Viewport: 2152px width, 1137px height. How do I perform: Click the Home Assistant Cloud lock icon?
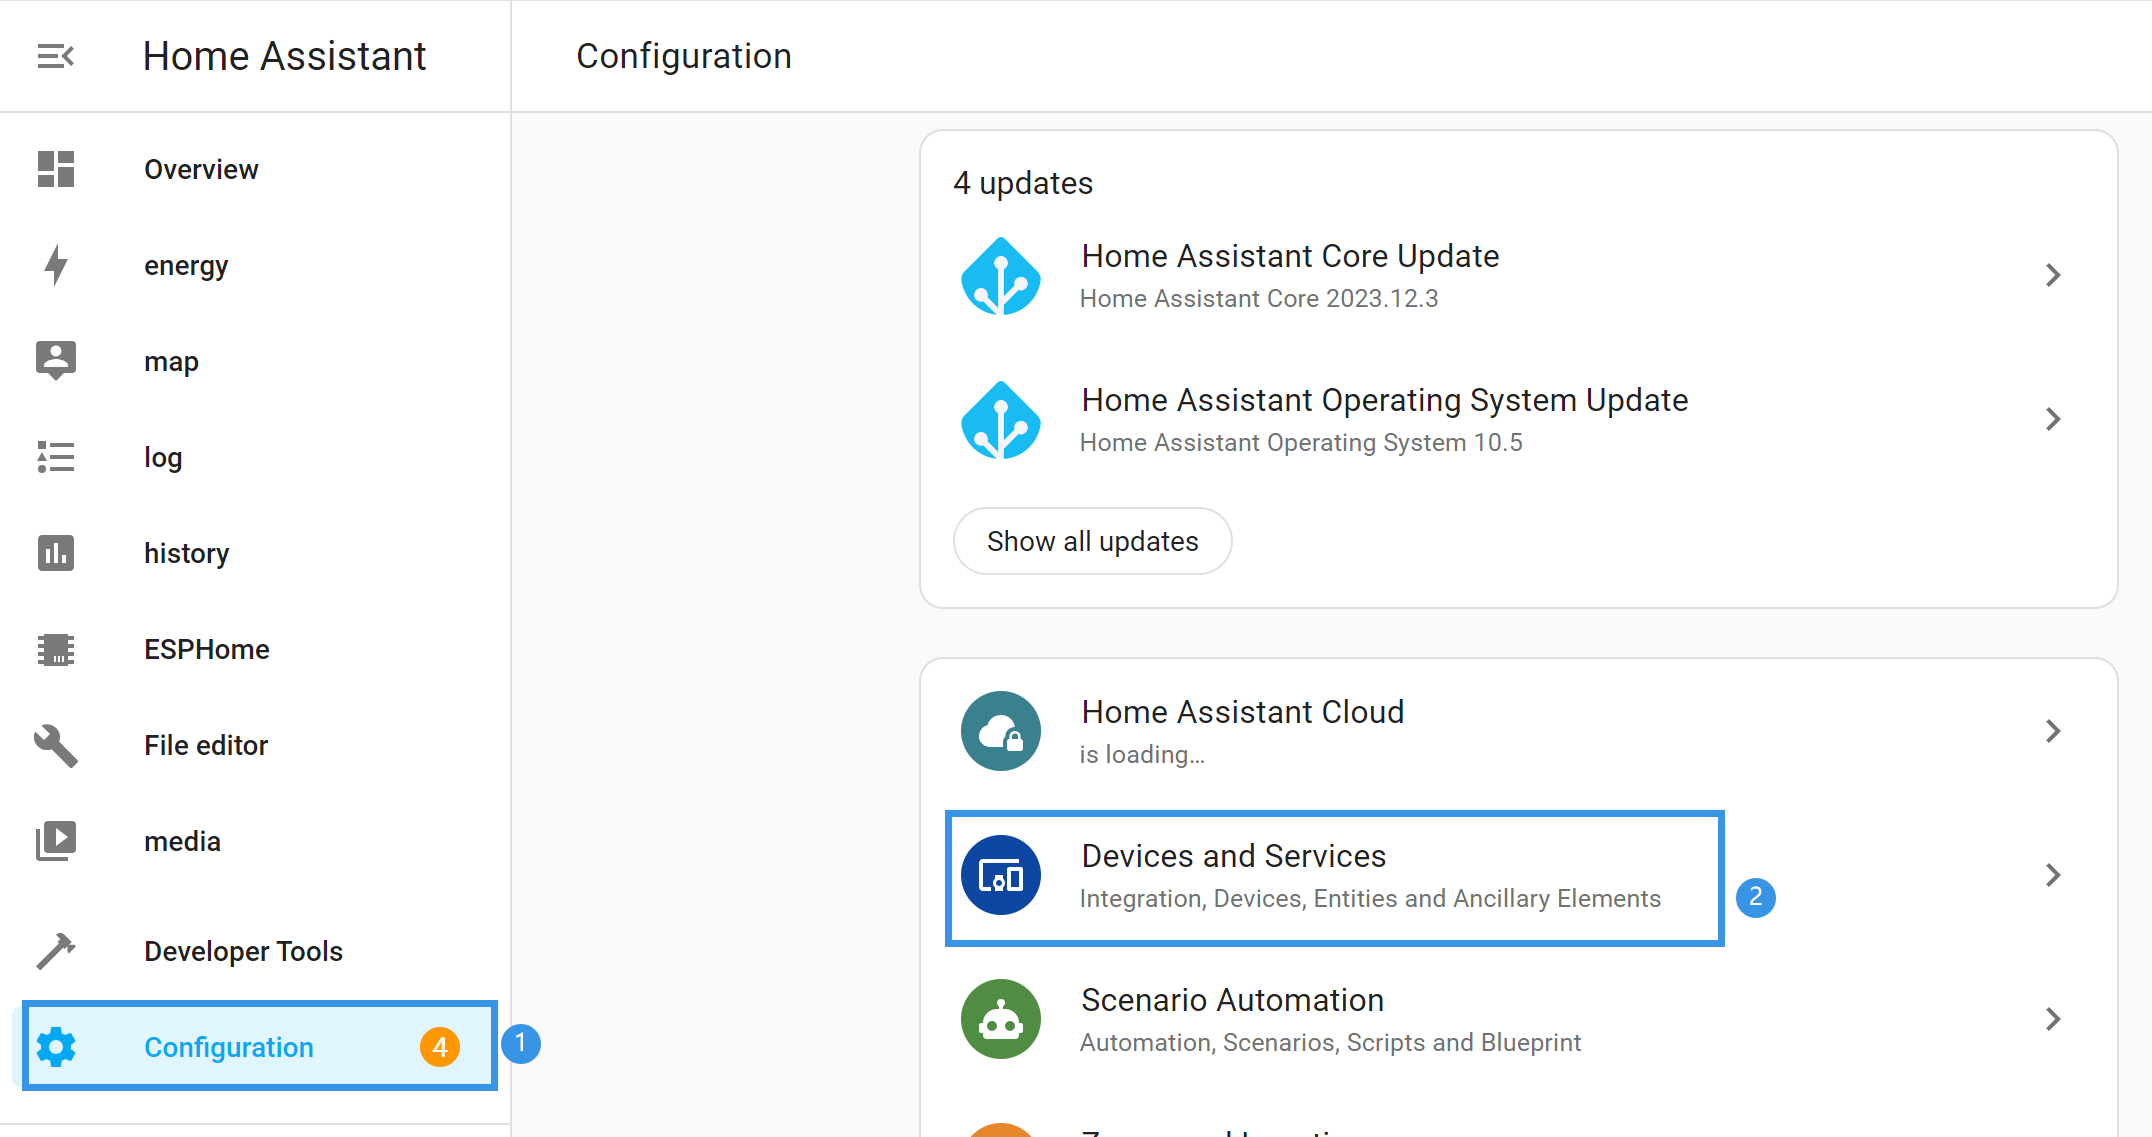1000,731
